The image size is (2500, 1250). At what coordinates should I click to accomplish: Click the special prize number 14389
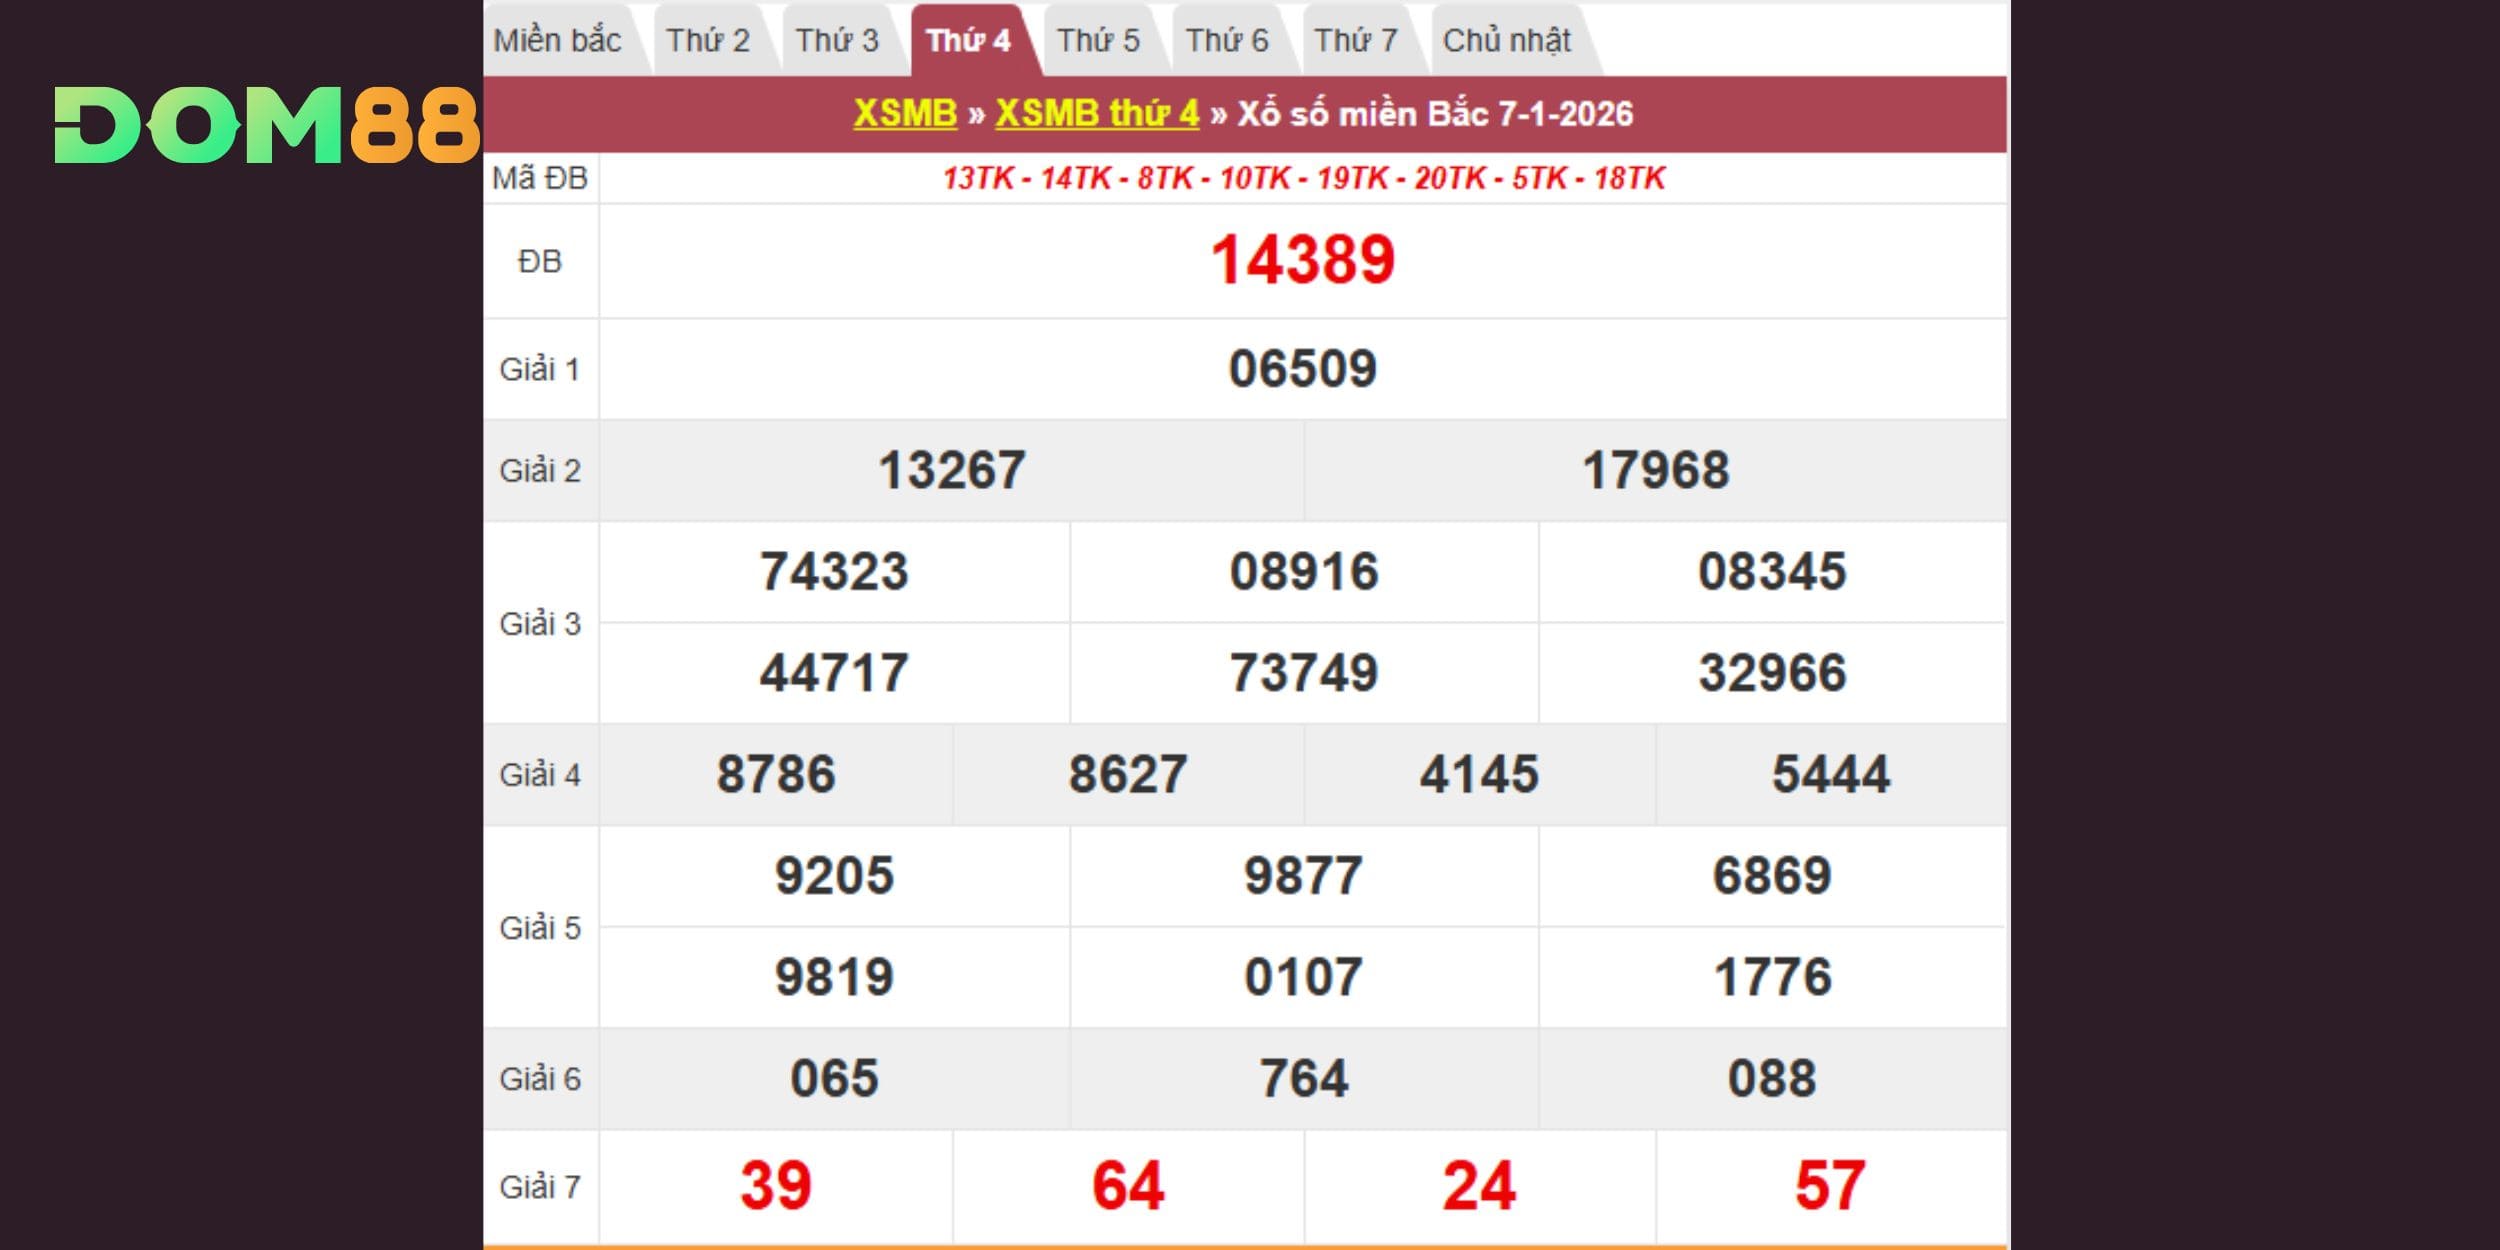point(1302,260)
